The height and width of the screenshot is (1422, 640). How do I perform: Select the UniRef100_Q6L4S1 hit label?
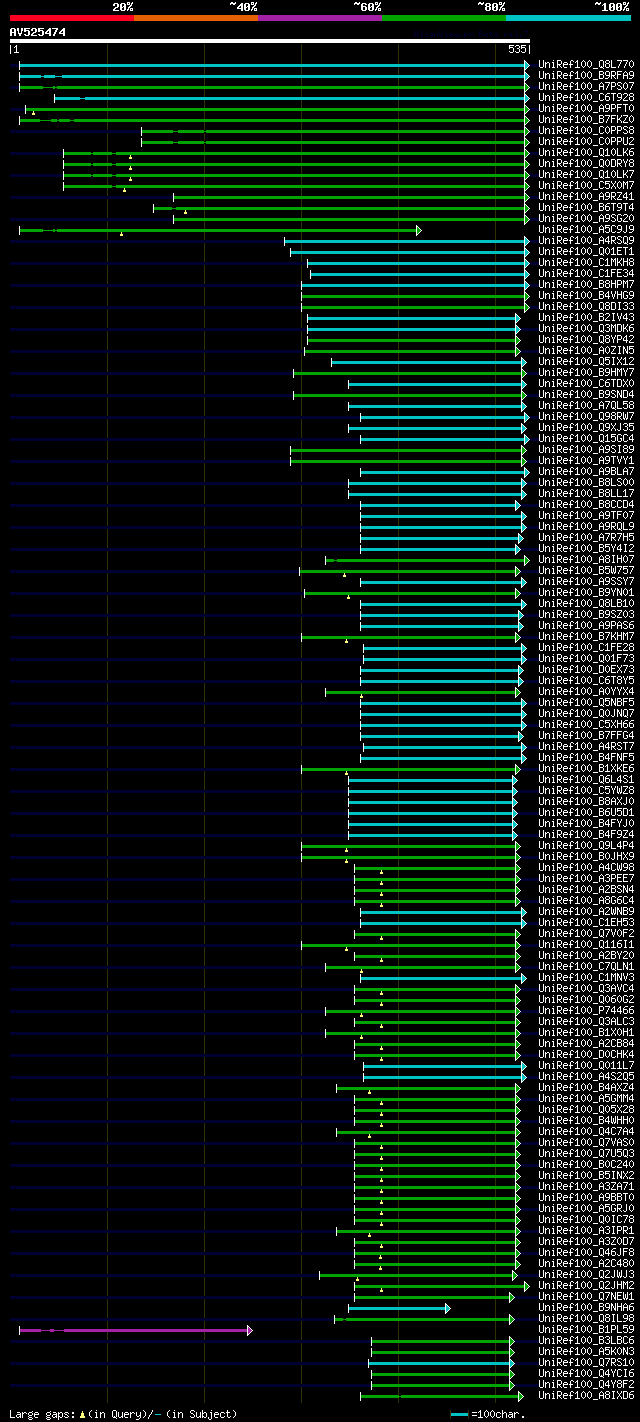586,780
